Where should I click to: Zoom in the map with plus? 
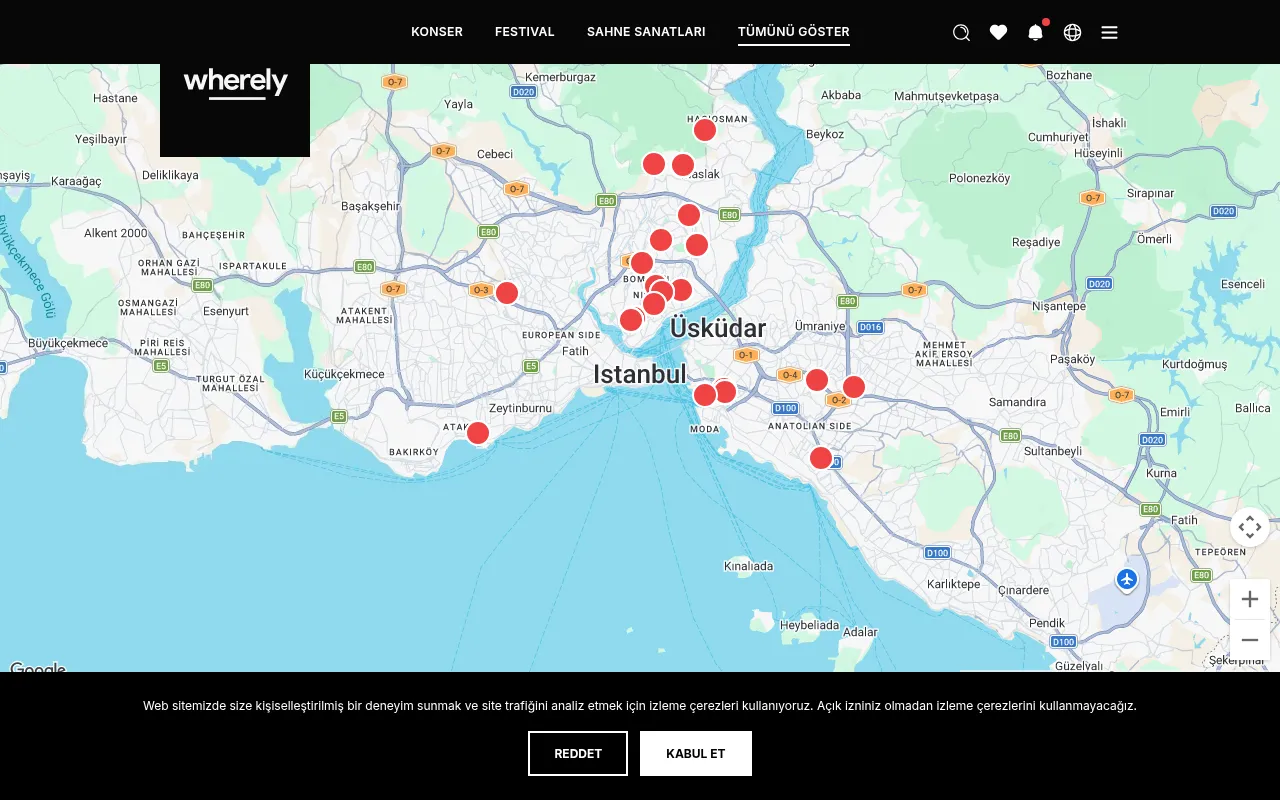click(x=1250, y=600)
